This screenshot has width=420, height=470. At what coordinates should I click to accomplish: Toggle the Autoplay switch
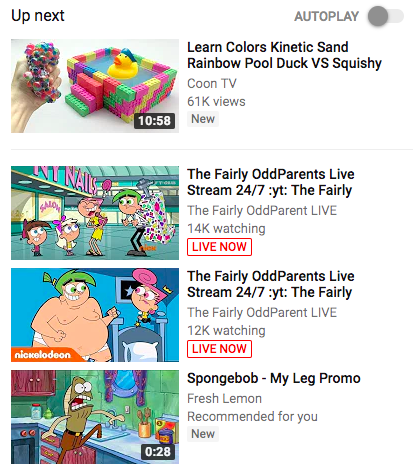tap(386, 16)
